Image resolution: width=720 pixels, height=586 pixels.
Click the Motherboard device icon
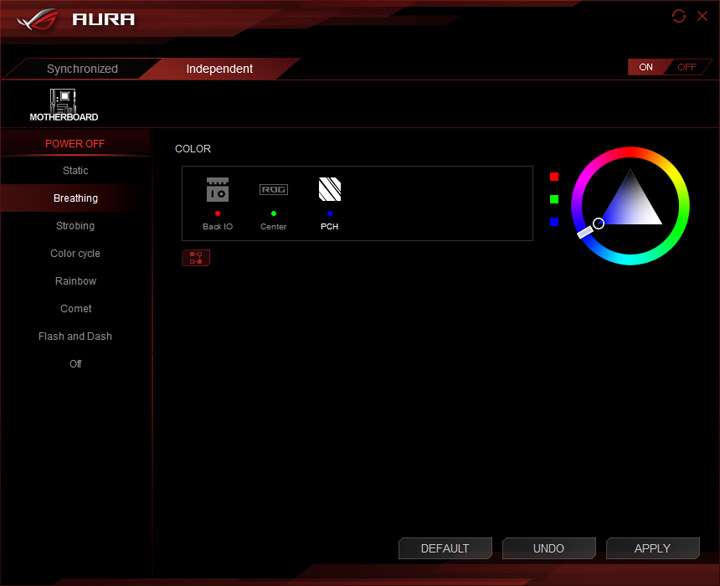tap(63, 105)
